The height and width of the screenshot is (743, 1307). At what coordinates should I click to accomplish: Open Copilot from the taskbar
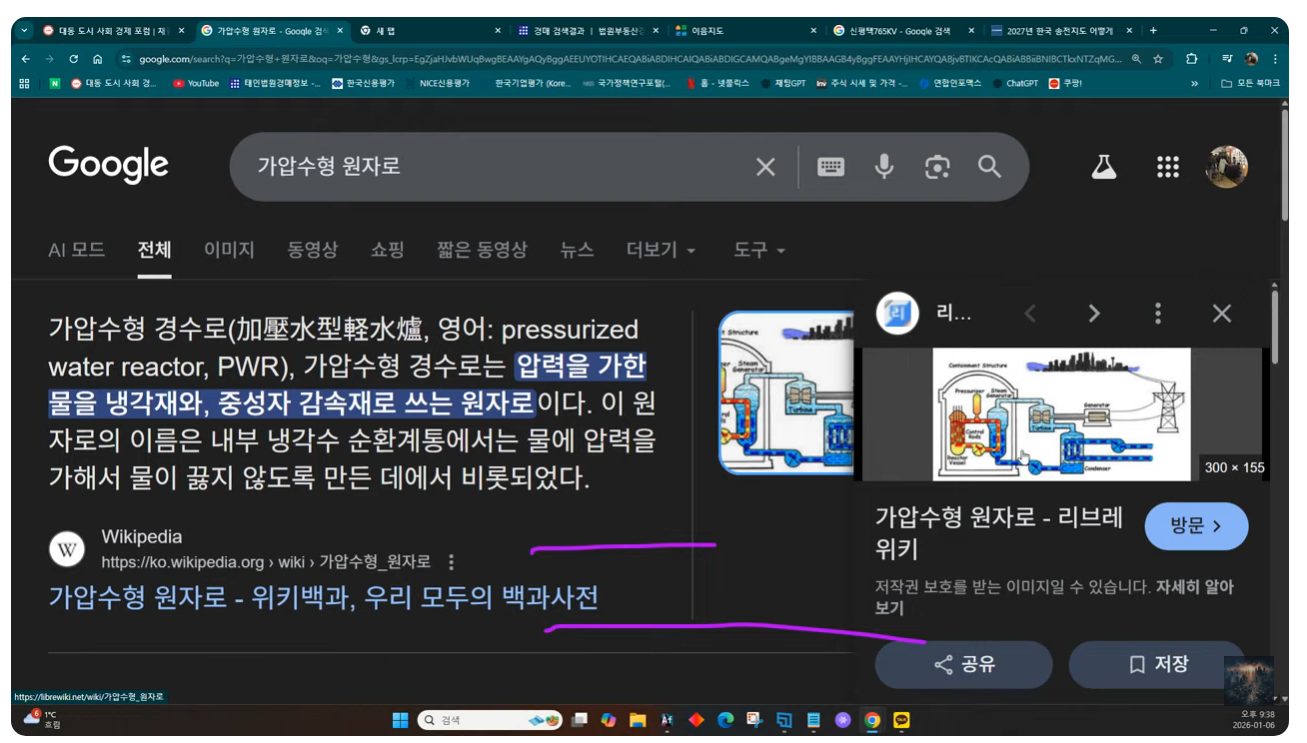[x=608, y=720]
